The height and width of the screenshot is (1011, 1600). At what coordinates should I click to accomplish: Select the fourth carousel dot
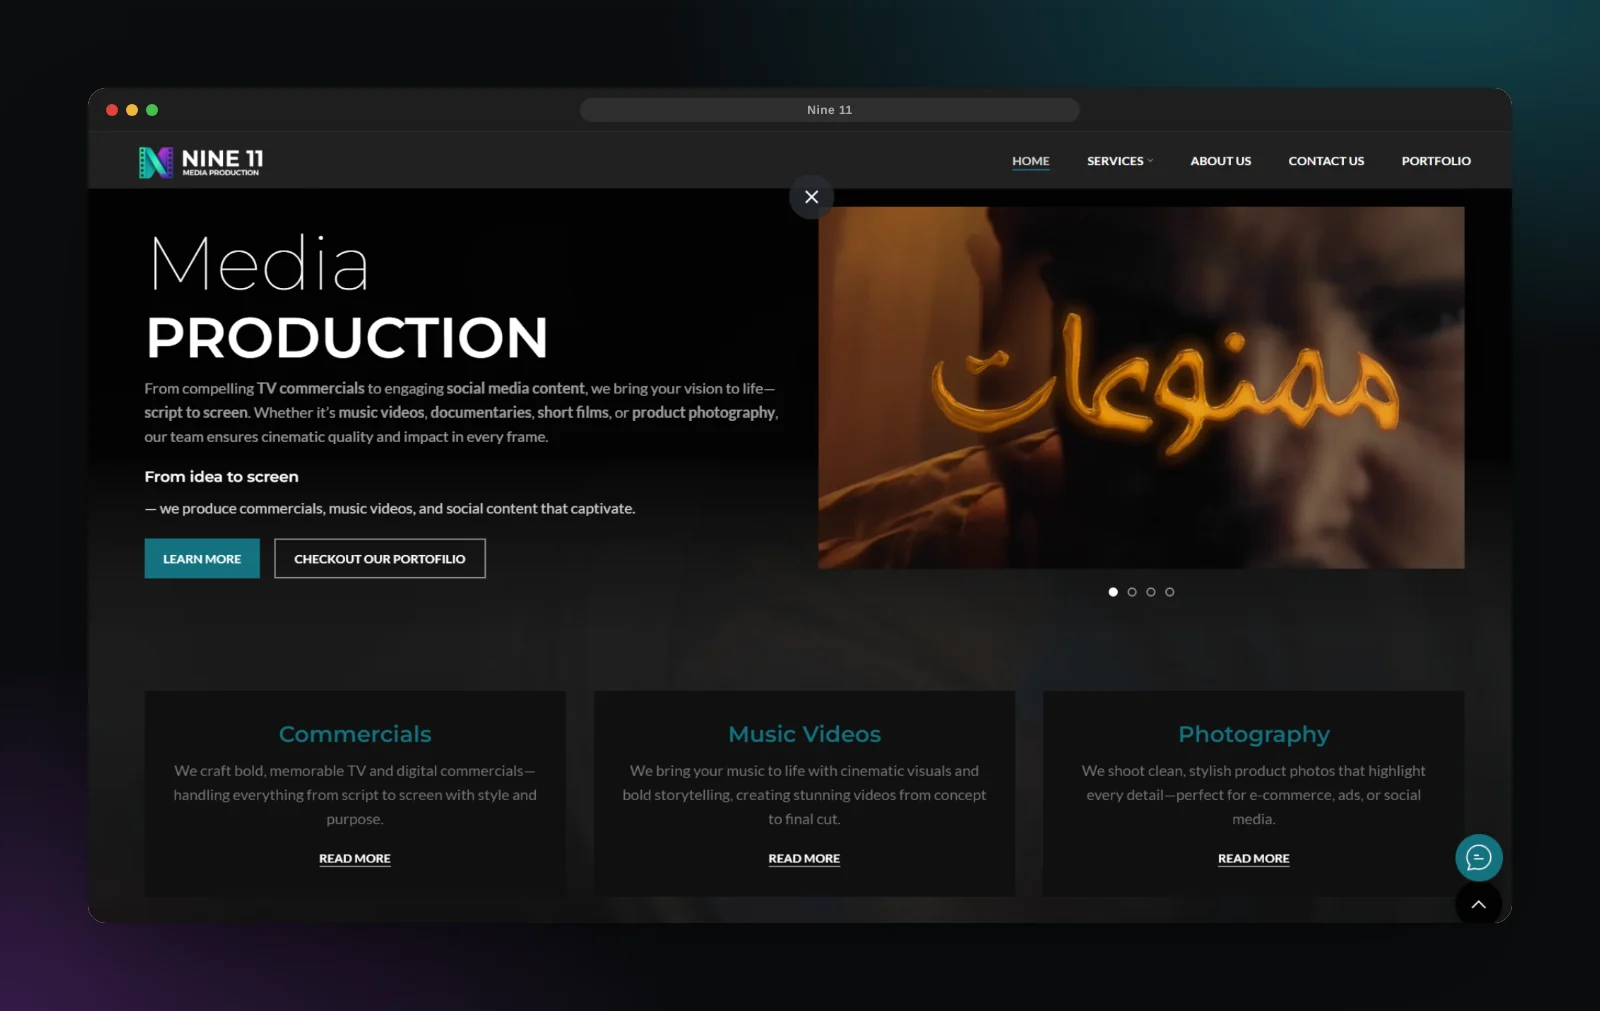1170,592
